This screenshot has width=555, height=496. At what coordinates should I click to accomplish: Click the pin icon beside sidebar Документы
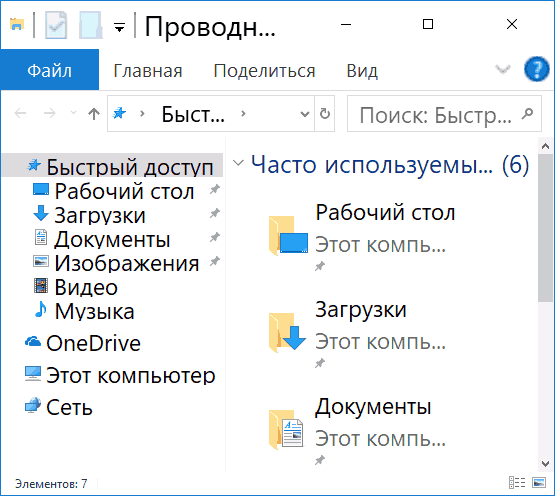[x=214, y=237]
